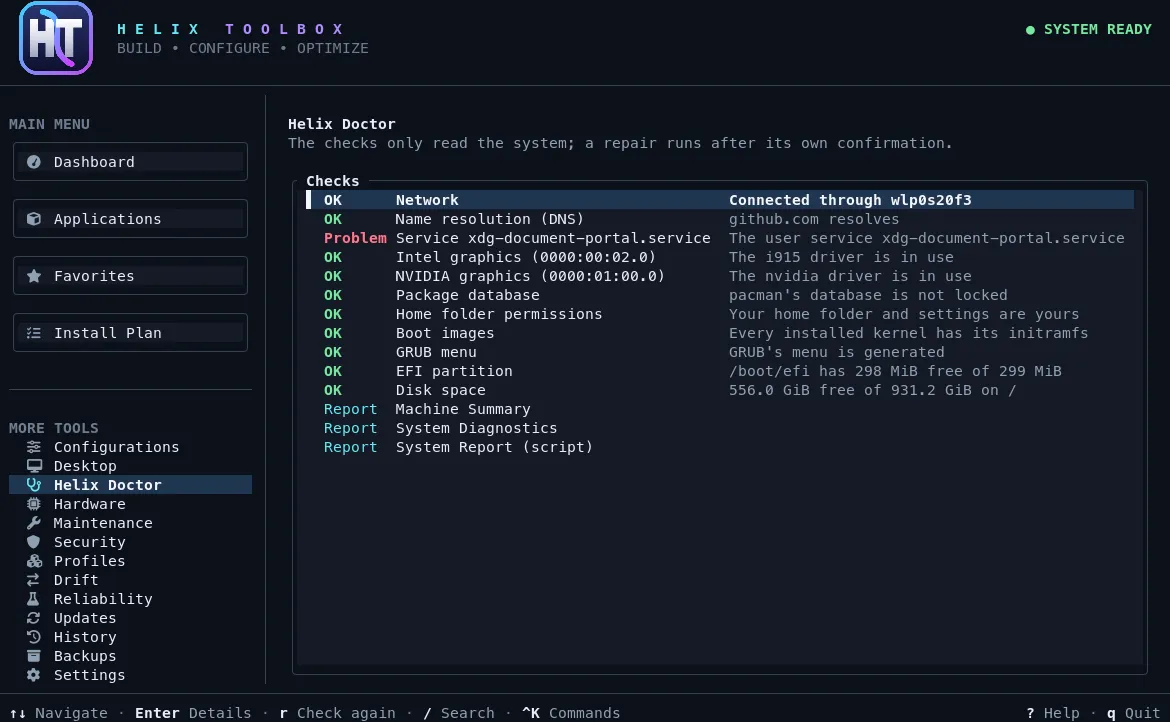Viewport: 1170px width, 722px height.
Task: Click the Favorites star icon
Action: click(34, 276)
